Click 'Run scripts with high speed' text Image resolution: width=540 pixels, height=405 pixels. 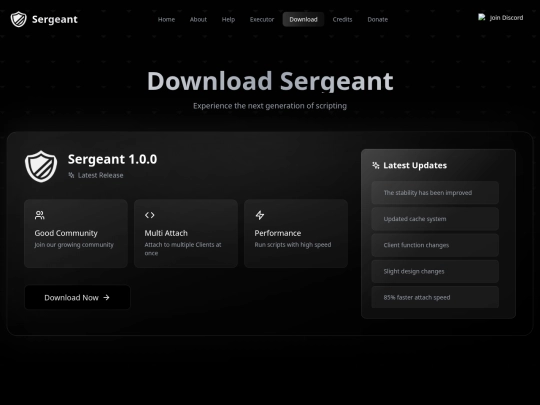coord(293,245)
